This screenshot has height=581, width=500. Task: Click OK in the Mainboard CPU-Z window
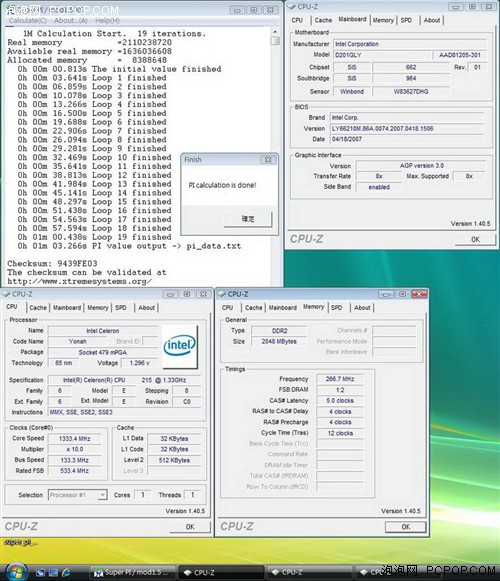[475, 239]
